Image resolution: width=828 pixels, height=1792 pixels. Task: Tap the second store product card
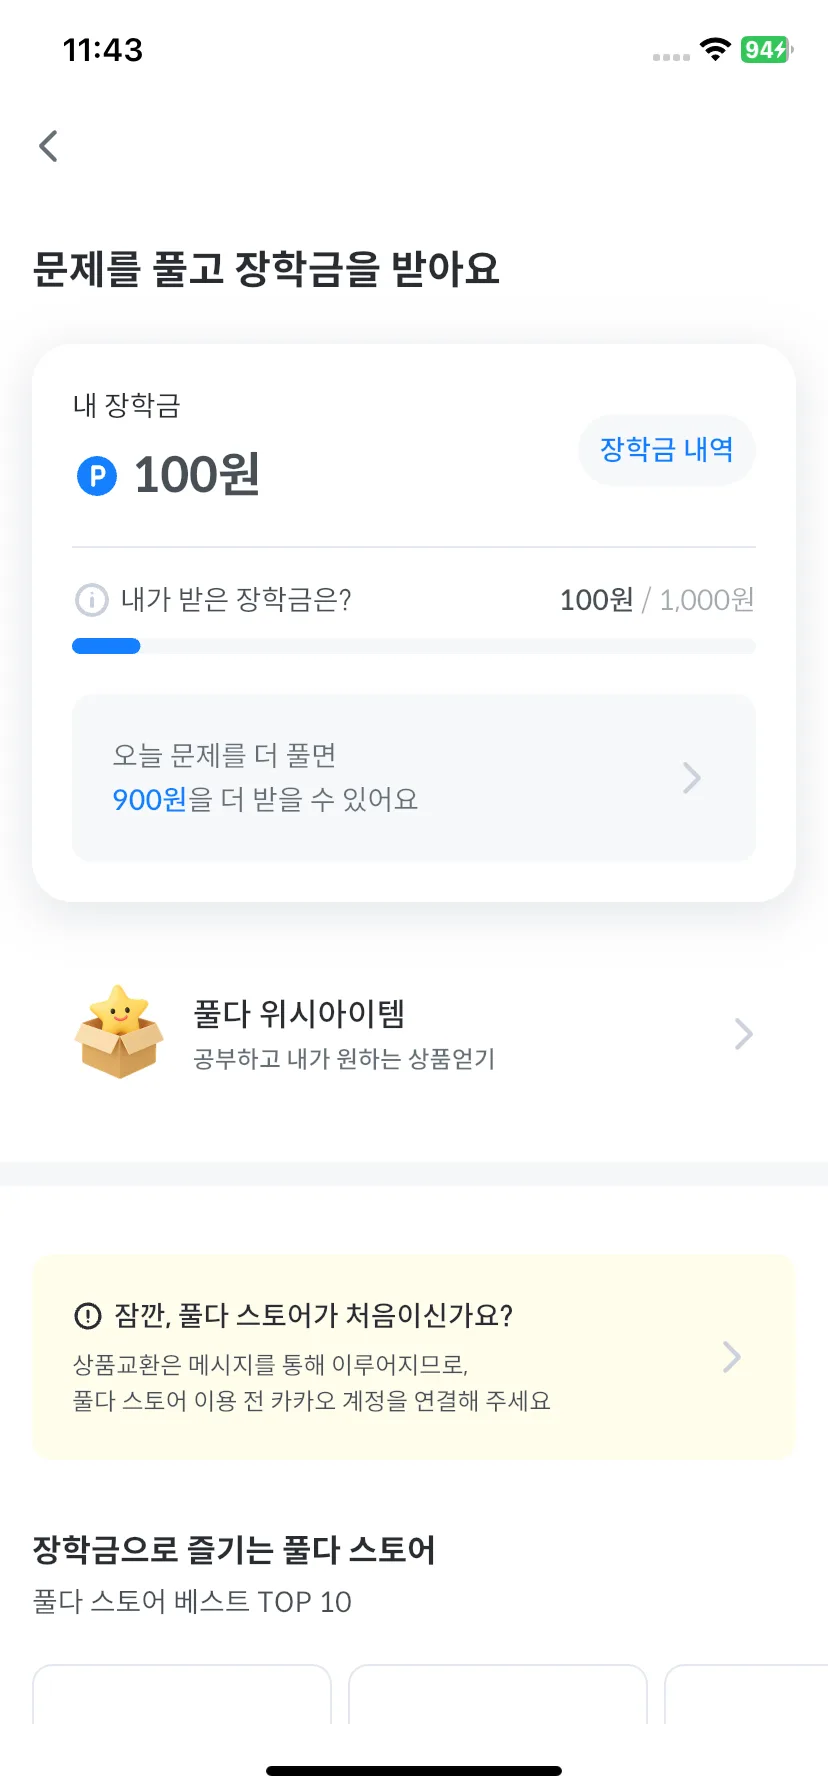(498, 1694)
